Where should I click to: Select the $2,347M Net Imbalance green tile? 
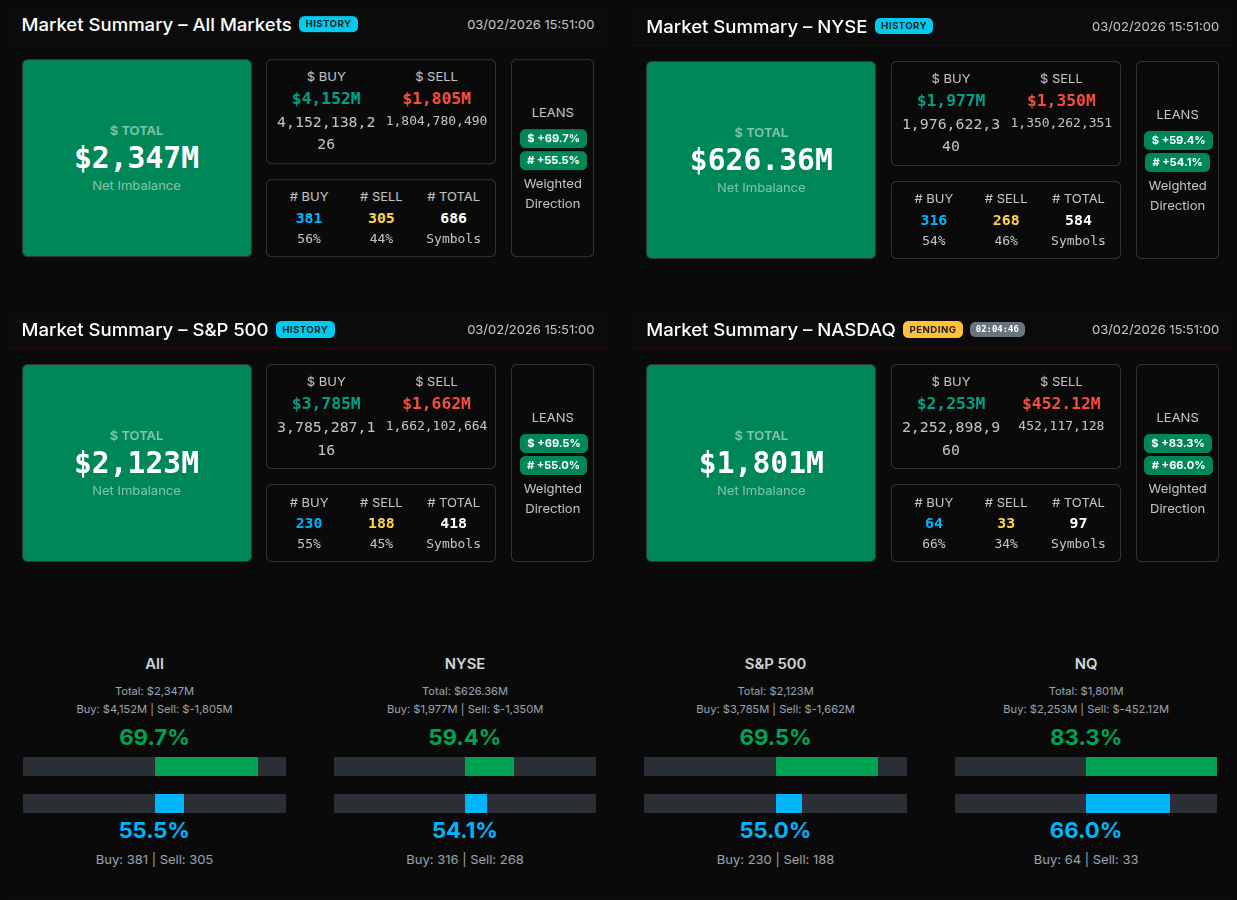137,158
